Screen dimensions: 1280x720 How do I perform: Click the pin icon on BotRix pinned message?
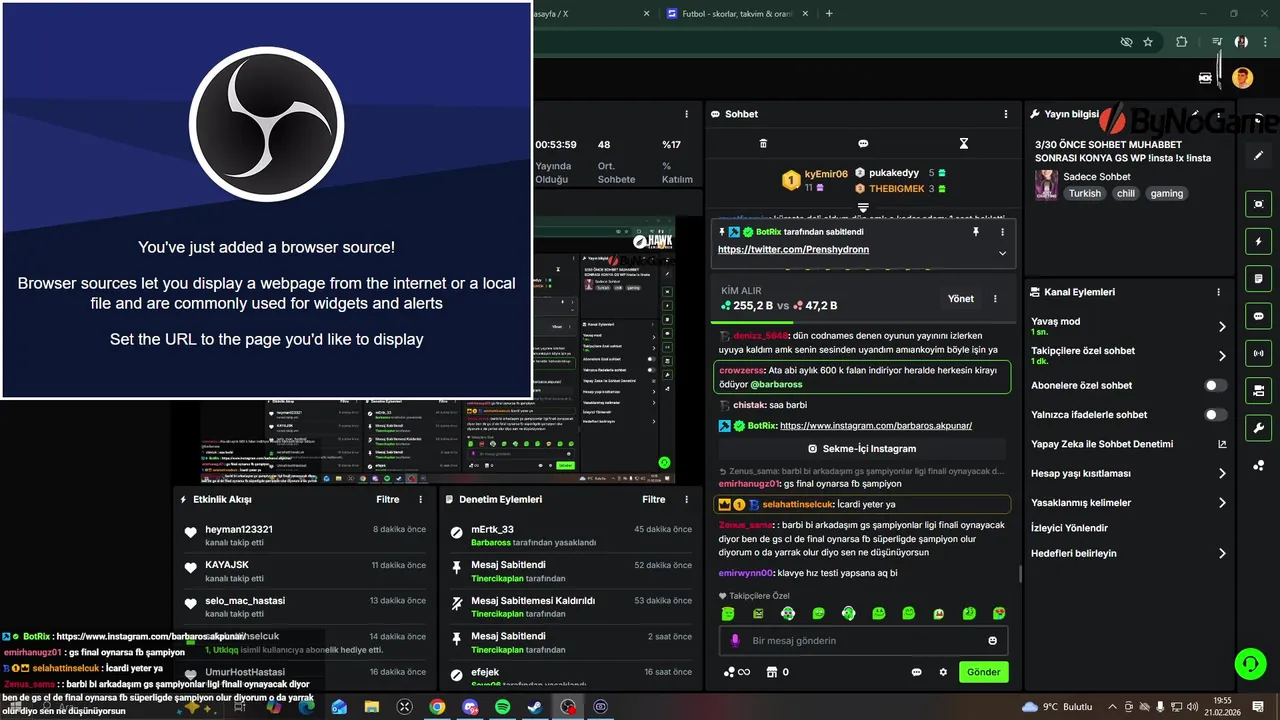coord(976,231)
